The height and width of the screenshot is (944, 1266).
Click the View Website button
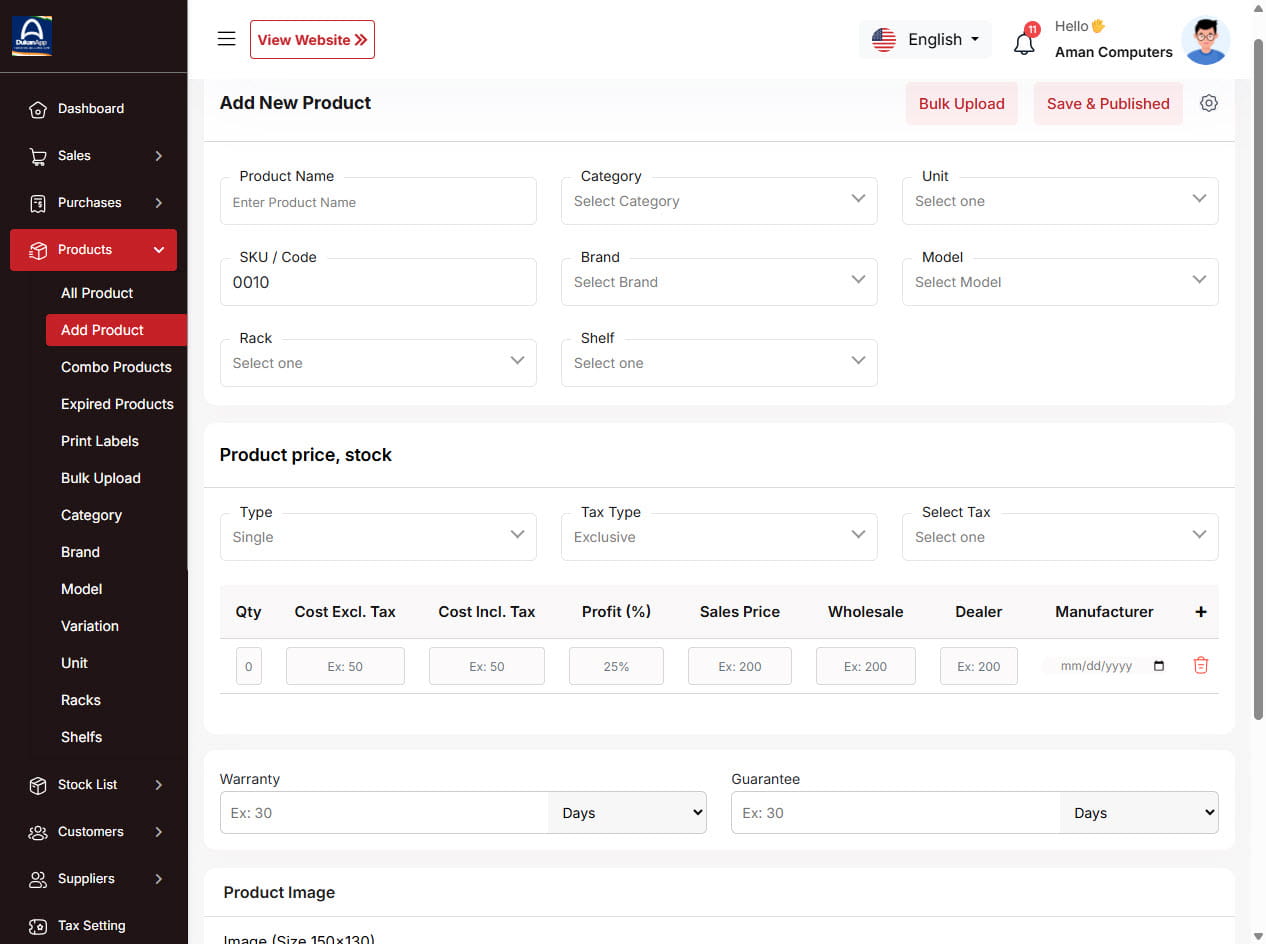tap(312, 40)
